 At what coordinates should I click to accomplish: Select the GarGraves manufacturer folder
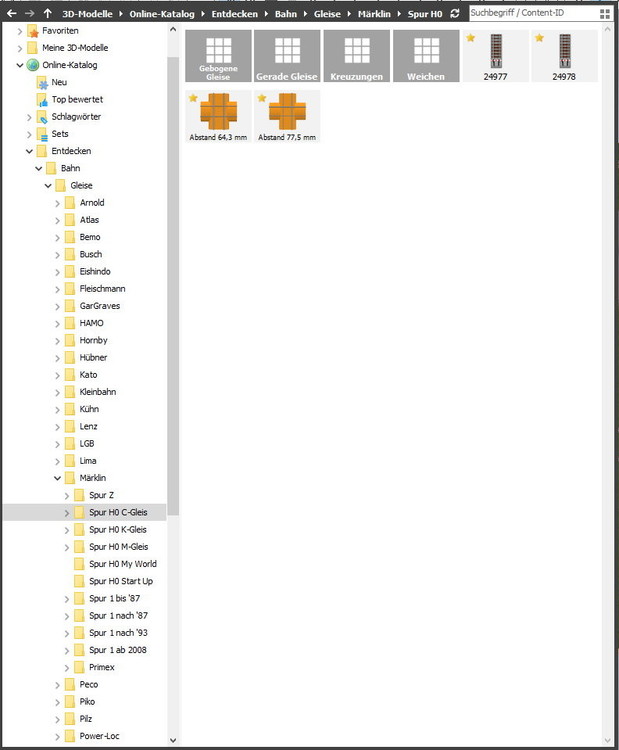click(99, 306)
